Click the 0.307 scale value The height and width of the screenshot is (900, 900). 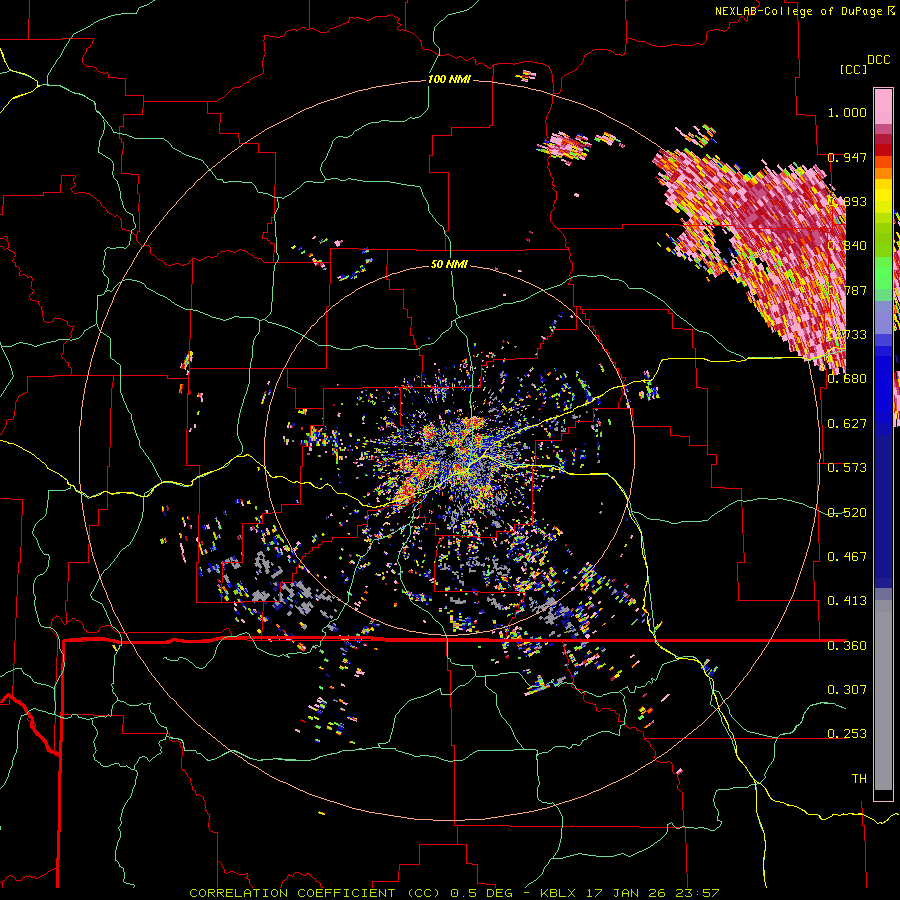click(847, 690)
